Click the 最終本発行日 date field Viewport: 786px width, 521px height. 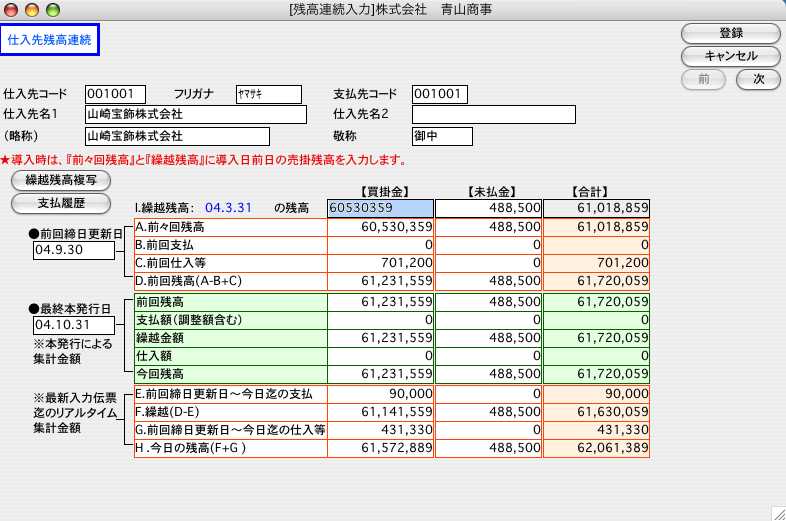pyautogui.click(x=73, y=325)
